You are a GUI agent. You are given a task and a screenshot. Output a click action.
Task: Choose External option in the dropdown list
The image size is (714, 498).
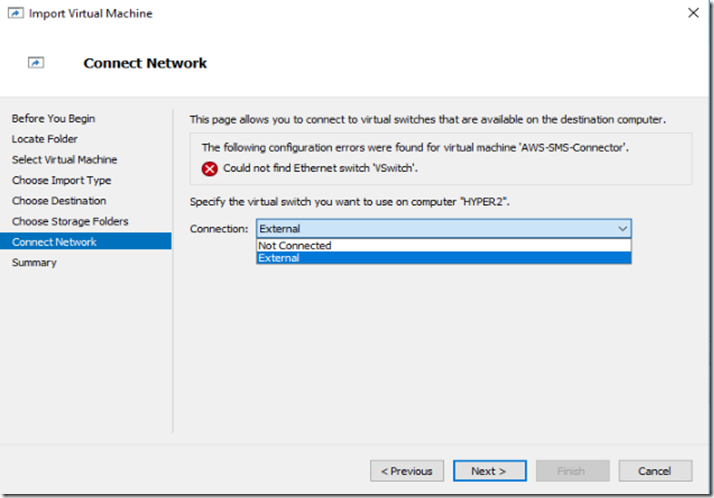[444, 258]
